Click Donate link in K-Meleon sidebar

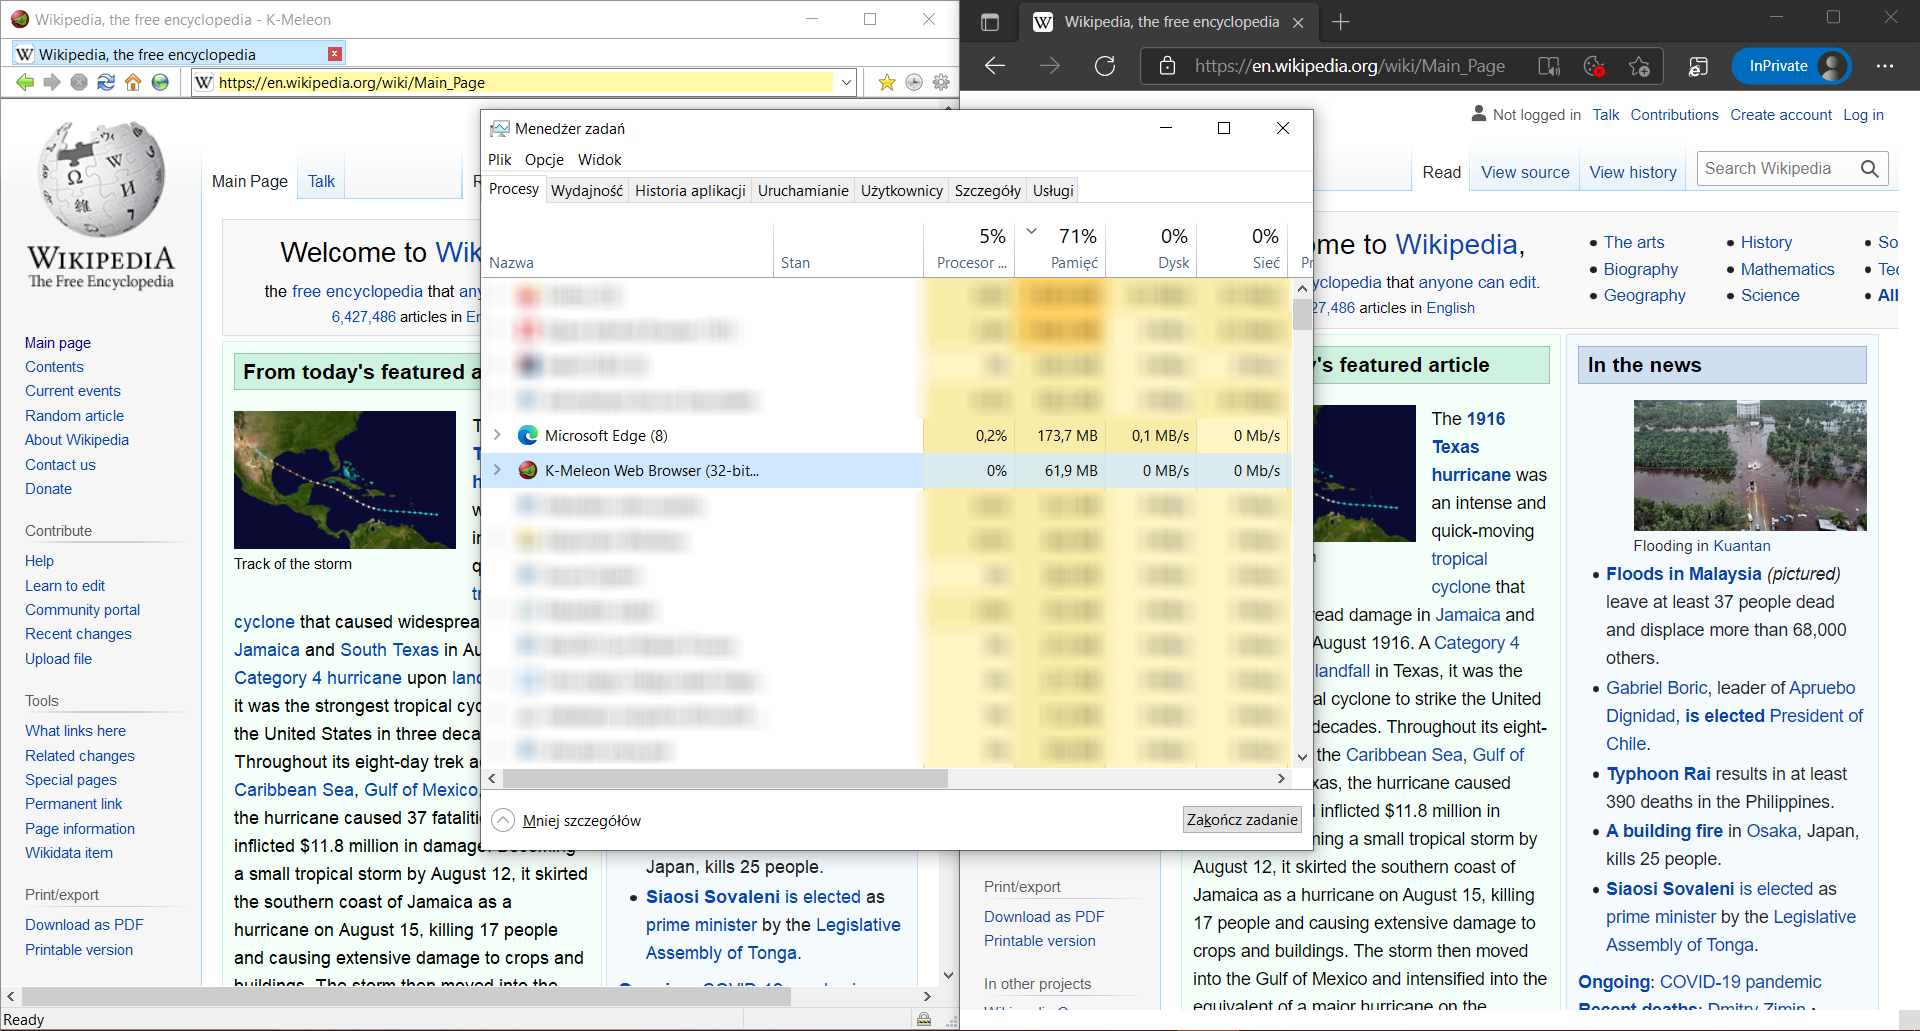point(48,488)
